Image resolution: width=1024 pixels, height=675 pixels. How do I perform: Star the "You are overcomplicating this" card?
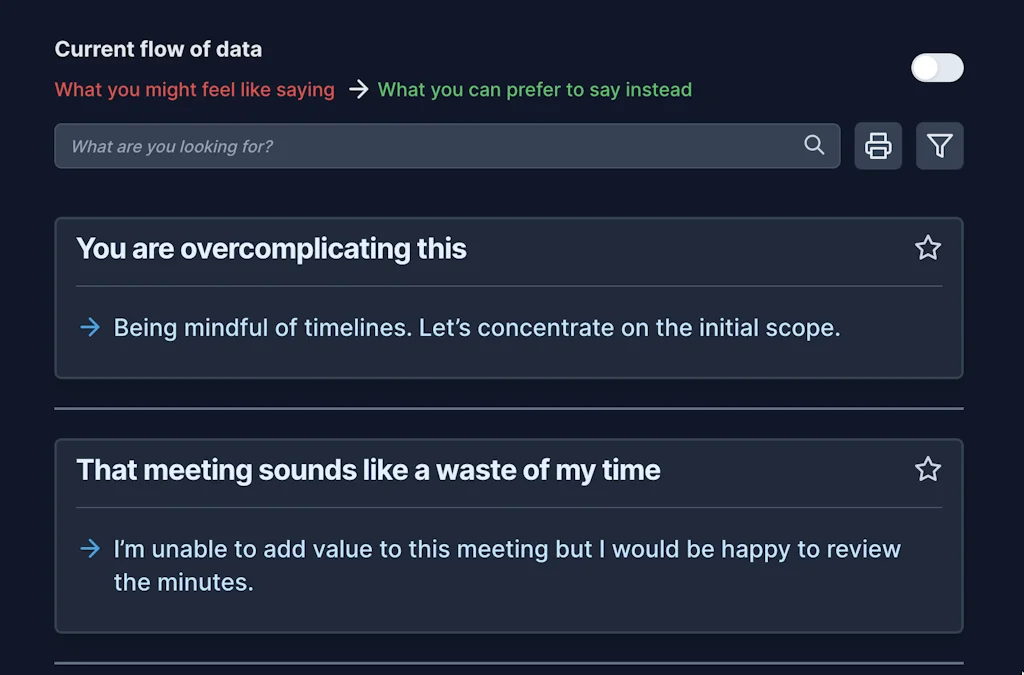(x=928, y=248)
